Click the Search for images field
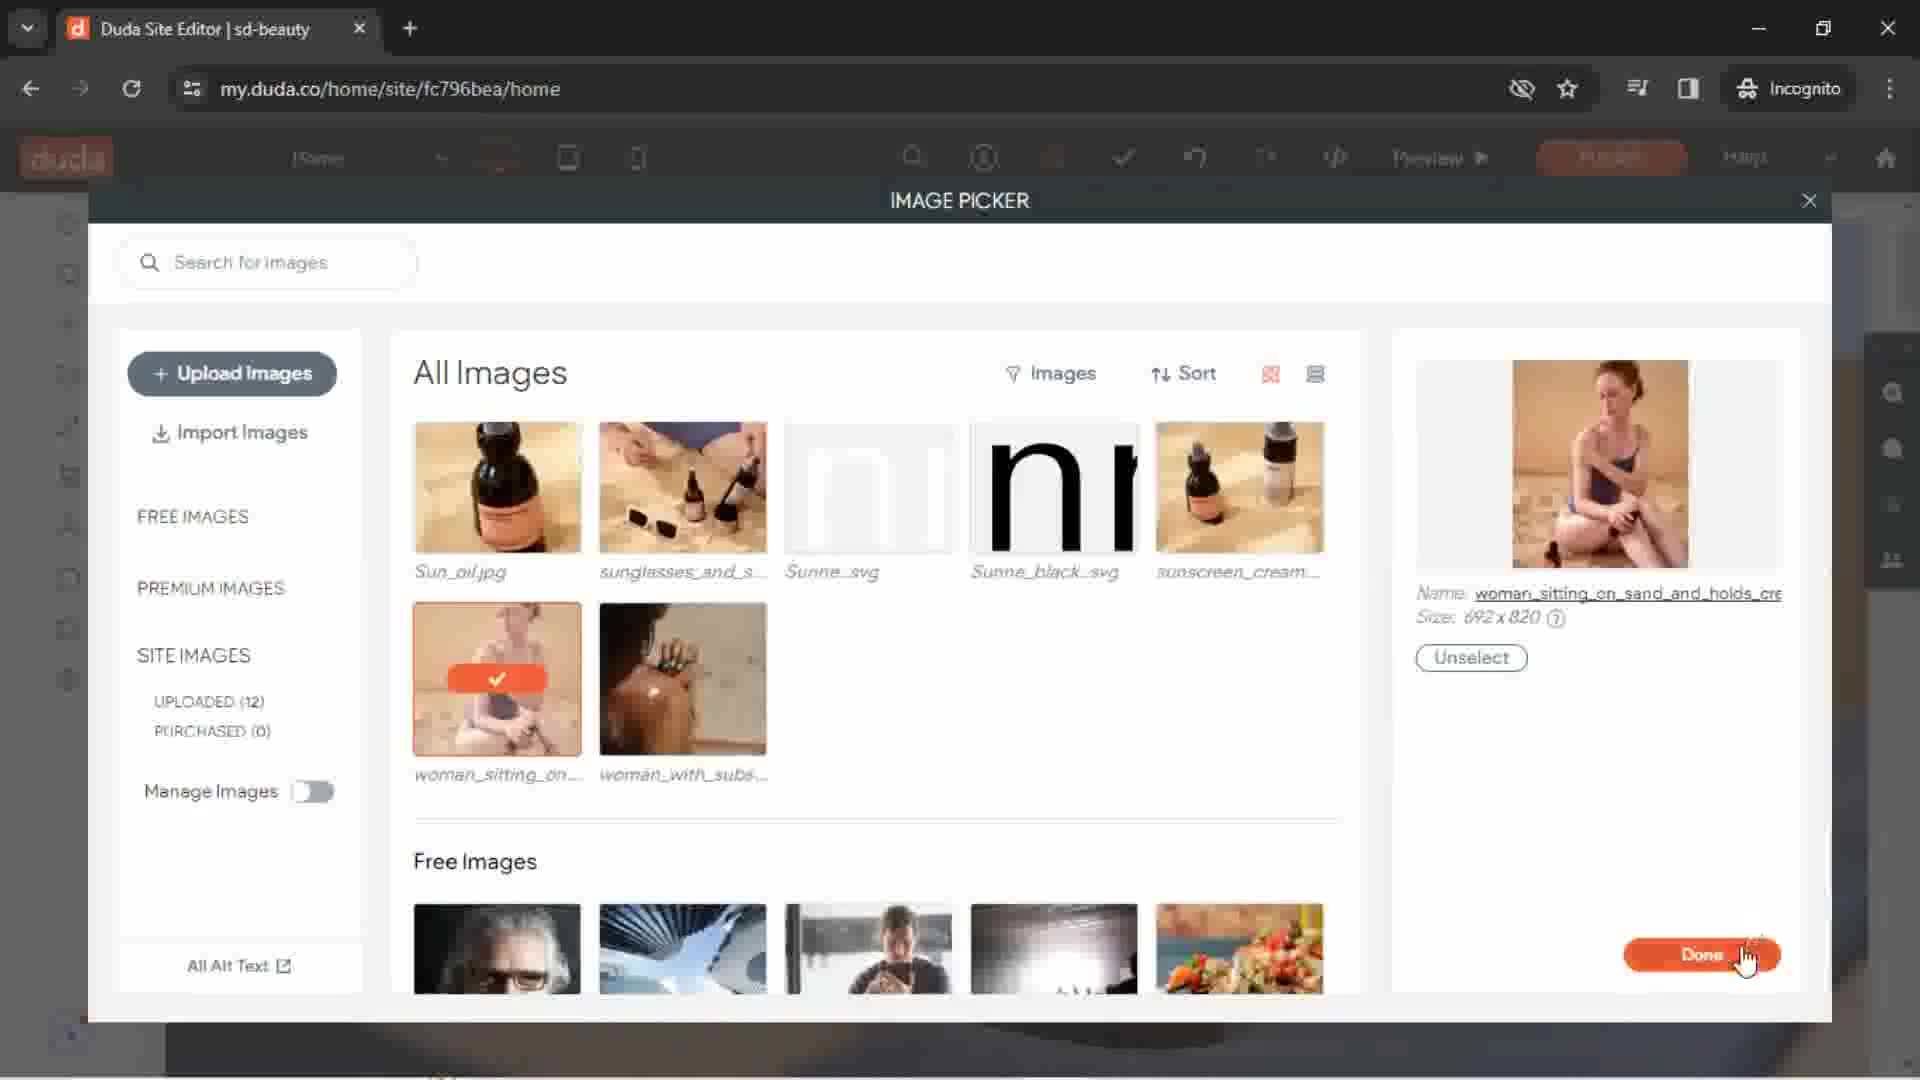Image resolution: width=1920 pixels, height=1080 pixels. coord(268,263)
